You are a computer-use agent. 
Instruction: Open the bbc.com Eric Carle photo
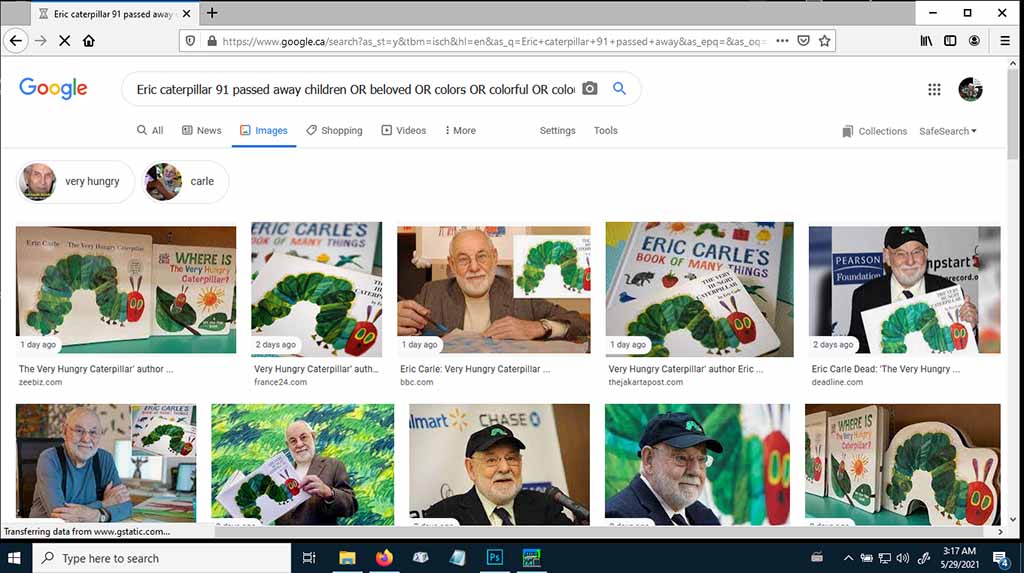point(494,289)
